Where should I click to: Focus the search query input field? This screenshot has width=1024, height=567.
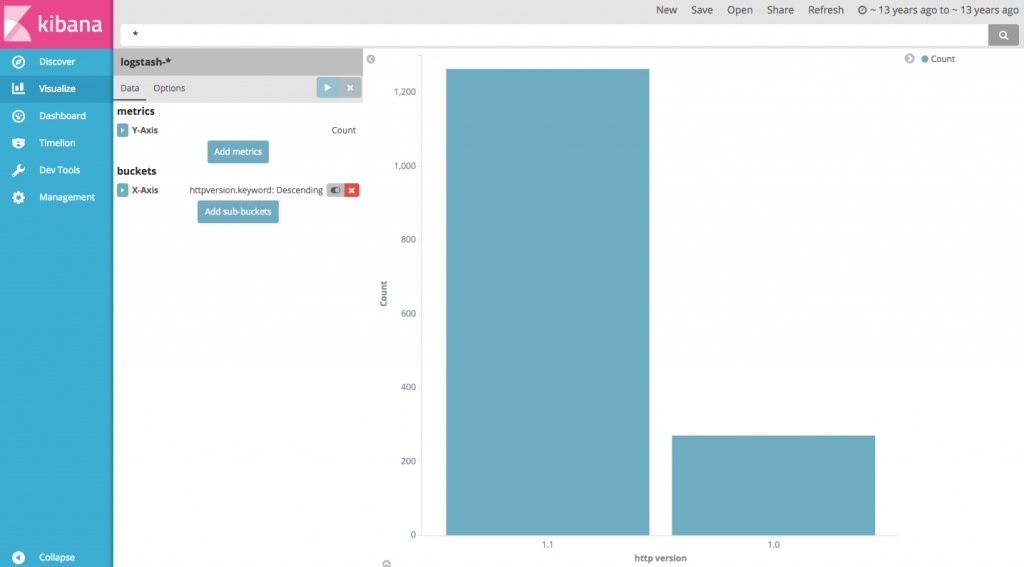click(554, 35)
